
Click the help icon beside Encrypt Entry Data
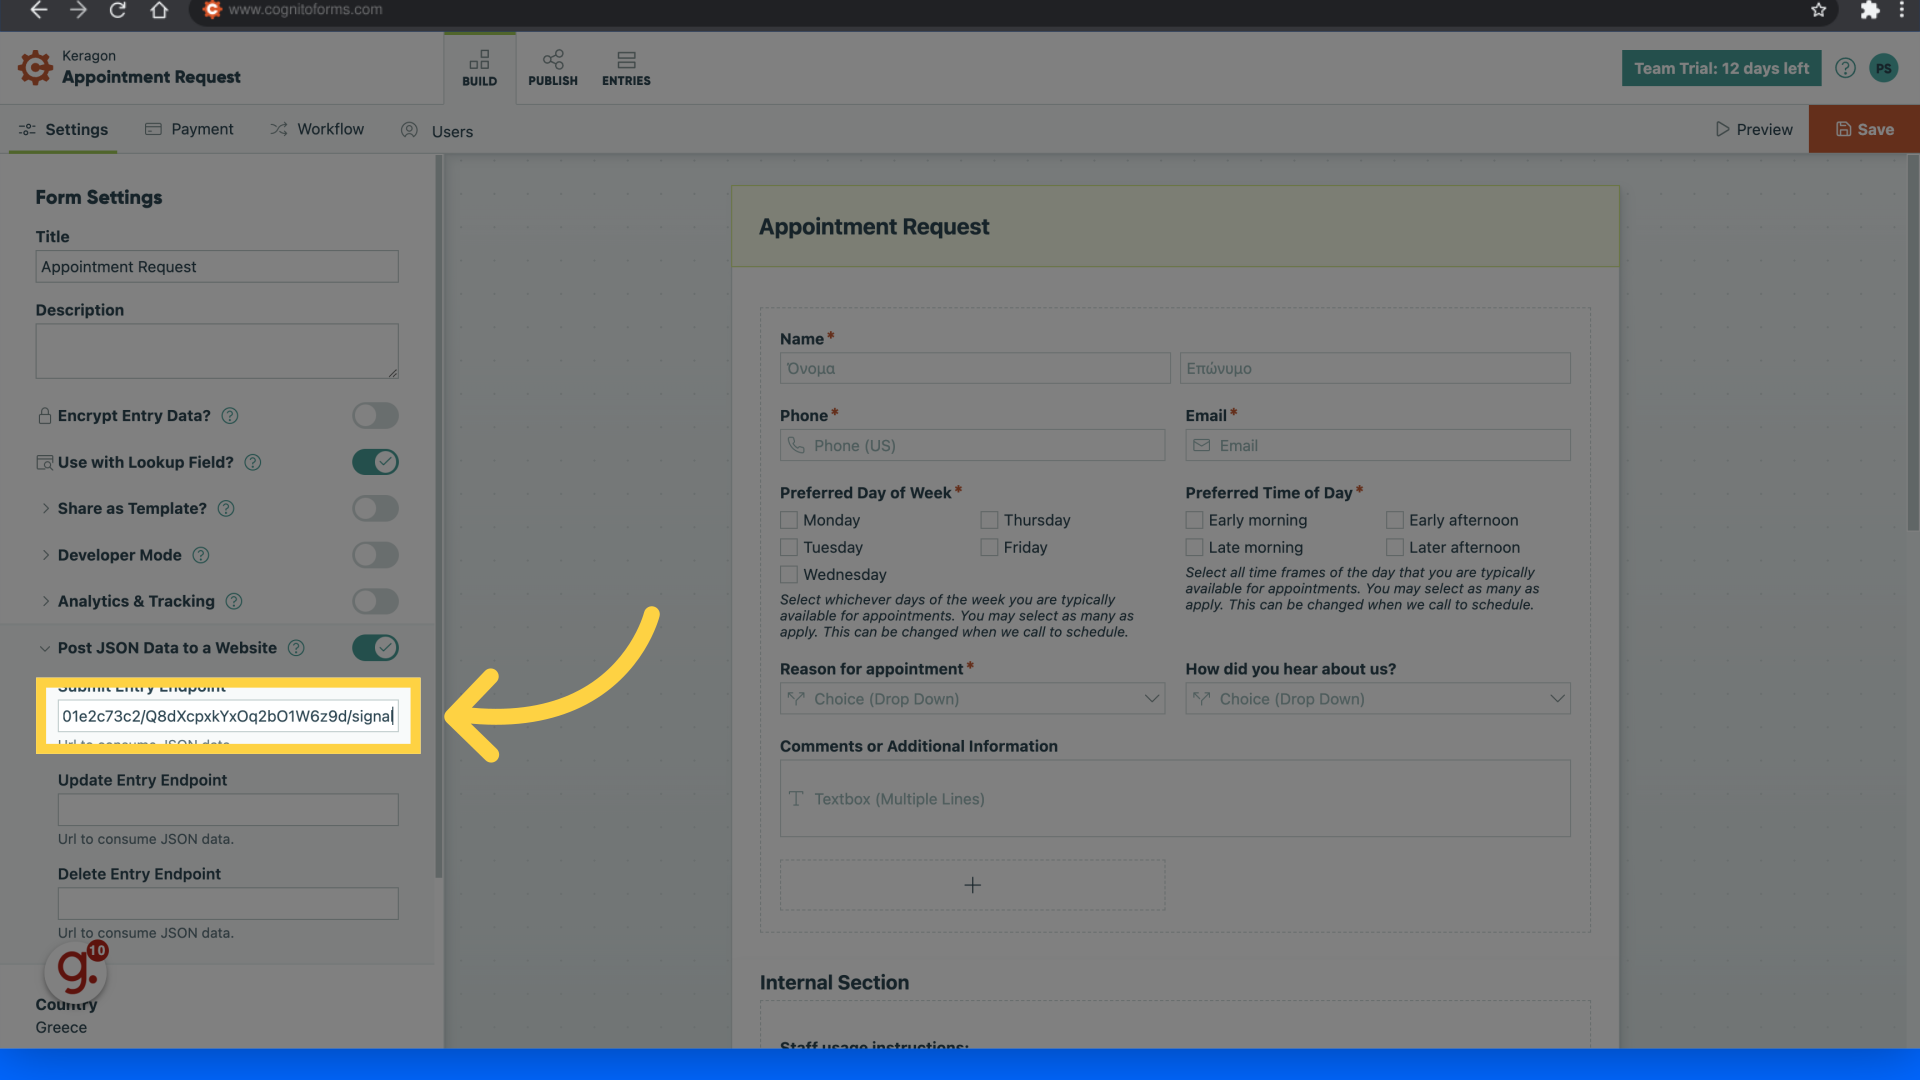coord(230,415)
